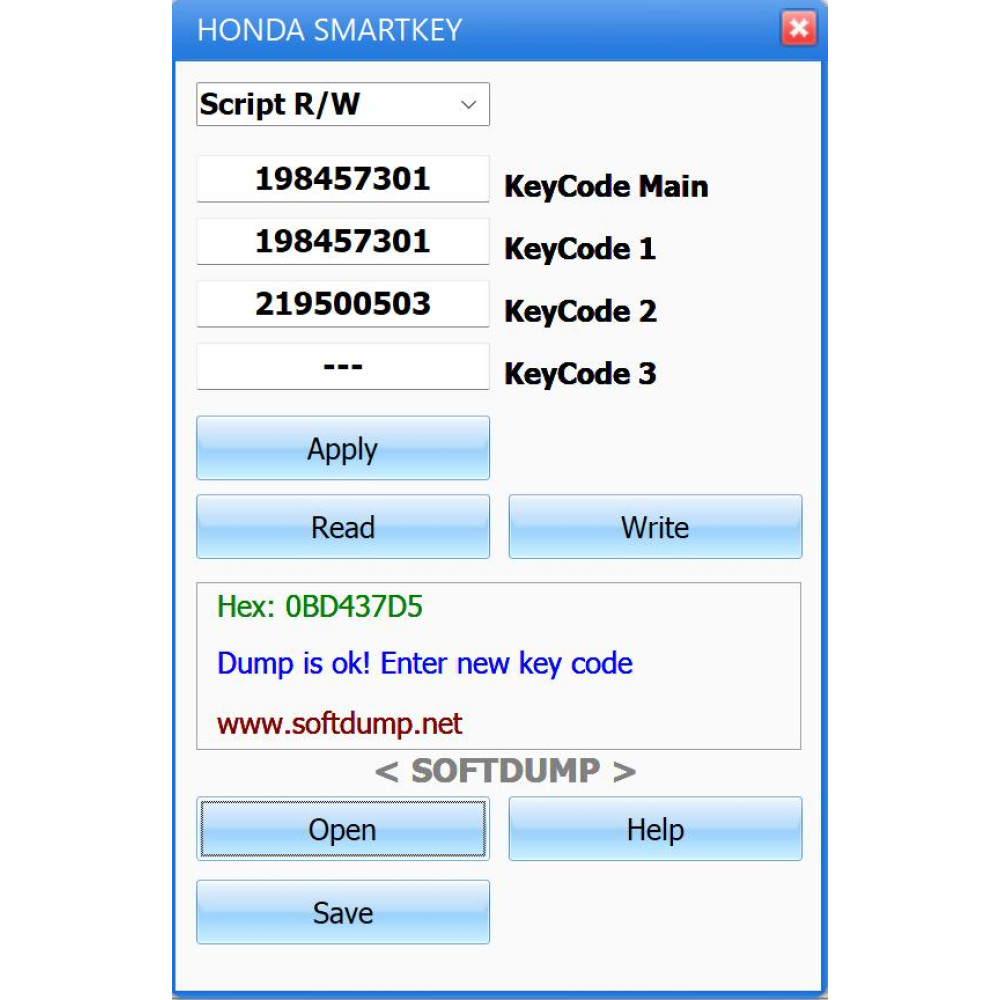The width and height of the screenshot is (1000, 1000).
Task: Click the Read button
Action: point(342,527)
